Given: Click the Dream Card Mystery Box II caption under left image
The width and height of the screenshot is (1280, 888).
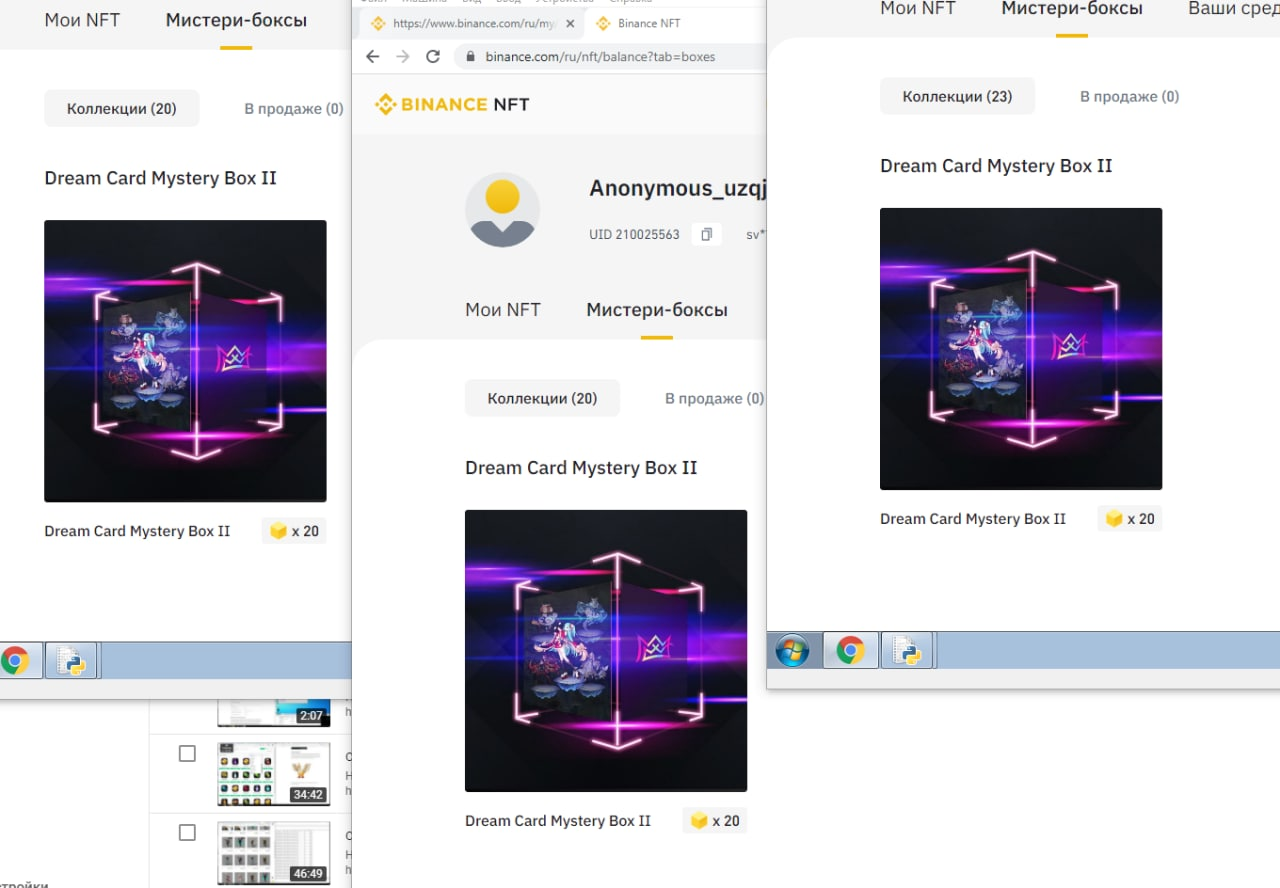Looking at the screenshot, I should (x=137, y=531).
